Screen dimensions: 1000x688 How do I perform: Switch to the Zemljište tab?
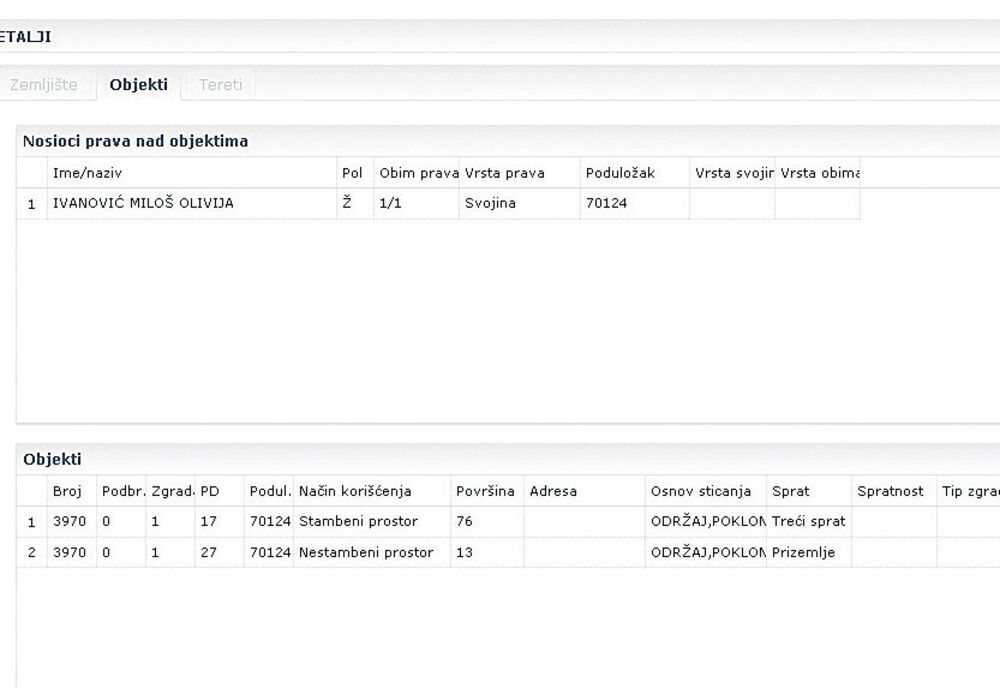coord(43,85)
